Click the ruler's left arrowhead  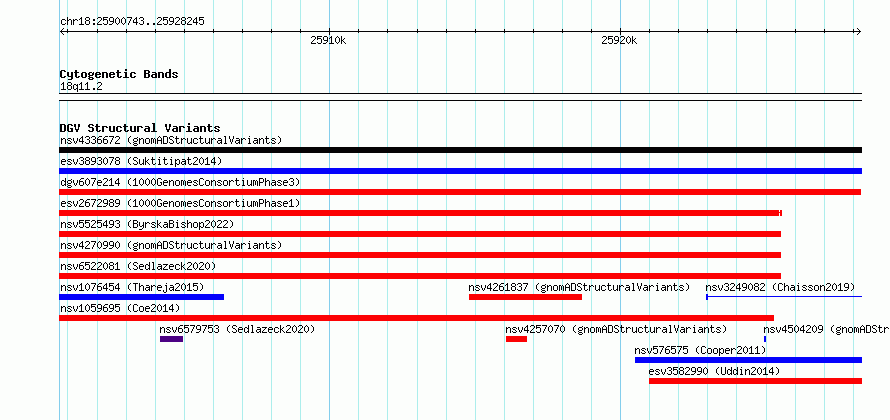(63, 32)
